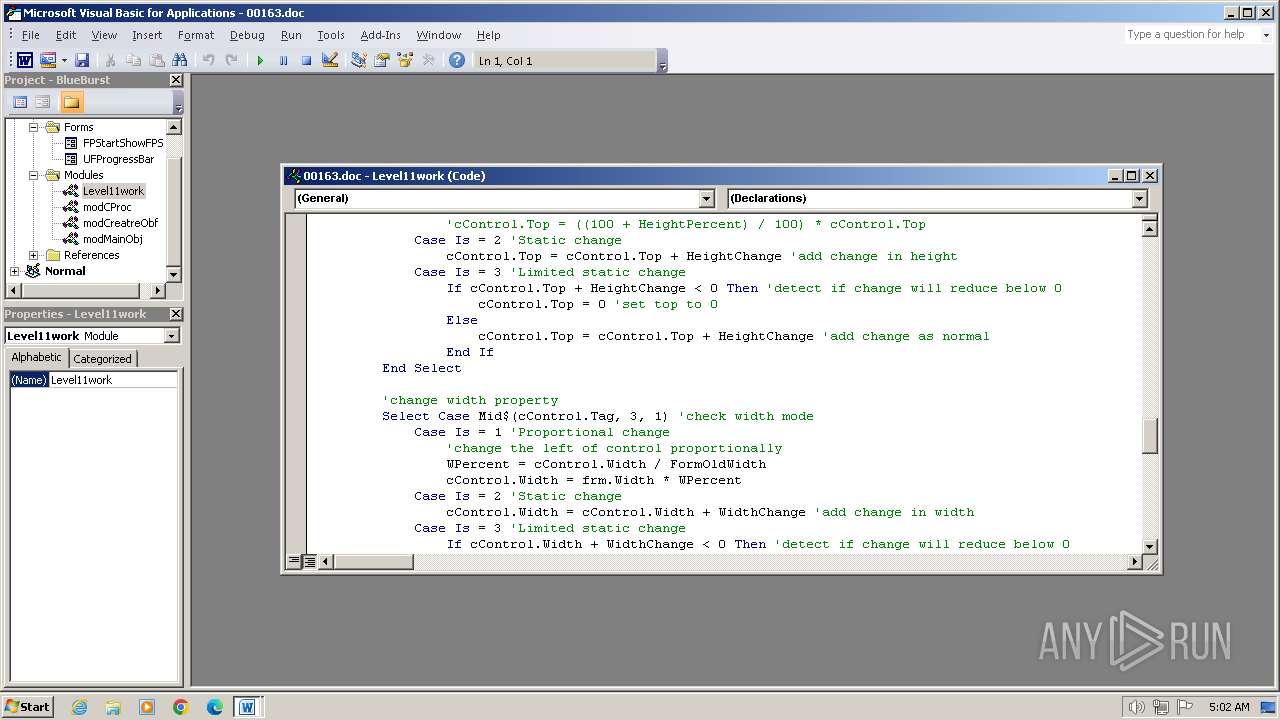Click the Paste toolbar icon
This screenshot has width=1280, height=720.
pyautogui.click(x=156, y=61)
